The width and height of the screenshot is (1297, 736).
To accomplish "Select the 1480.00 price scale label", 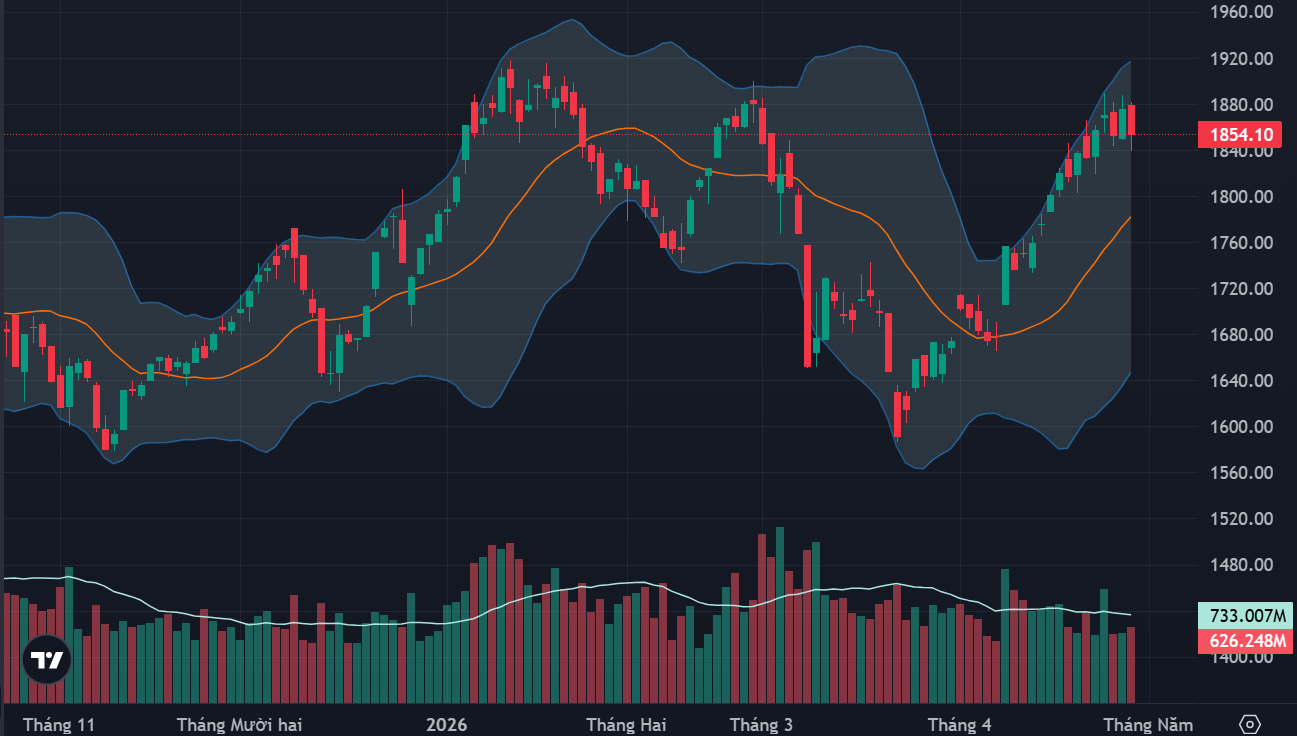I will (x=1240, y=565).
